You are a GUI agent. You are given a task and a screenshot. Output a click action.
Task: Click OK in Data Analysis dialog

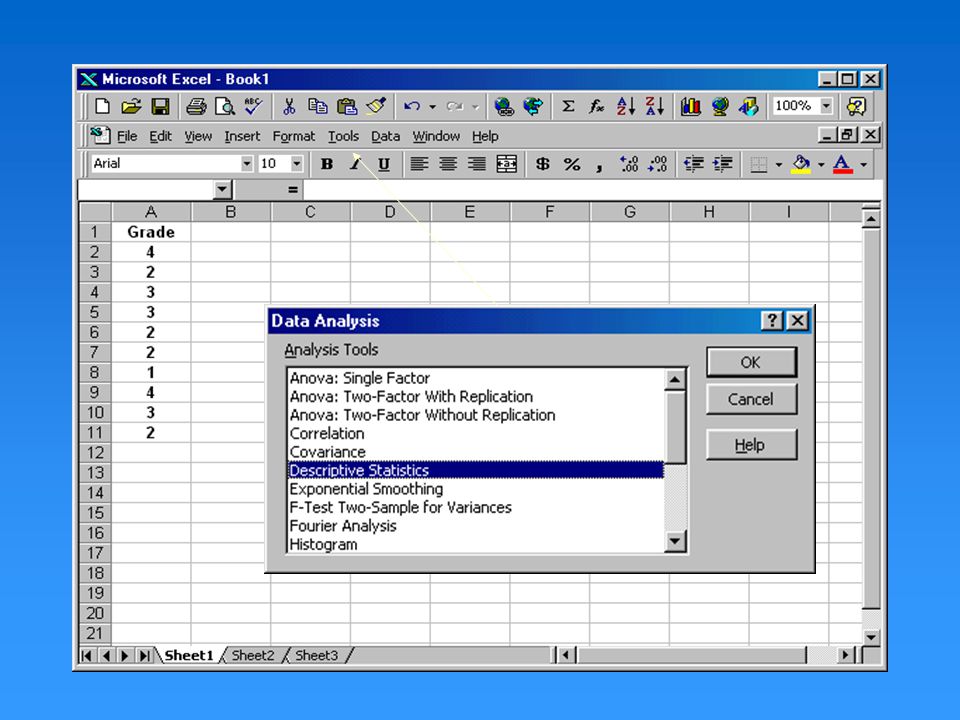pyautogui.click(x=751, y=362)
